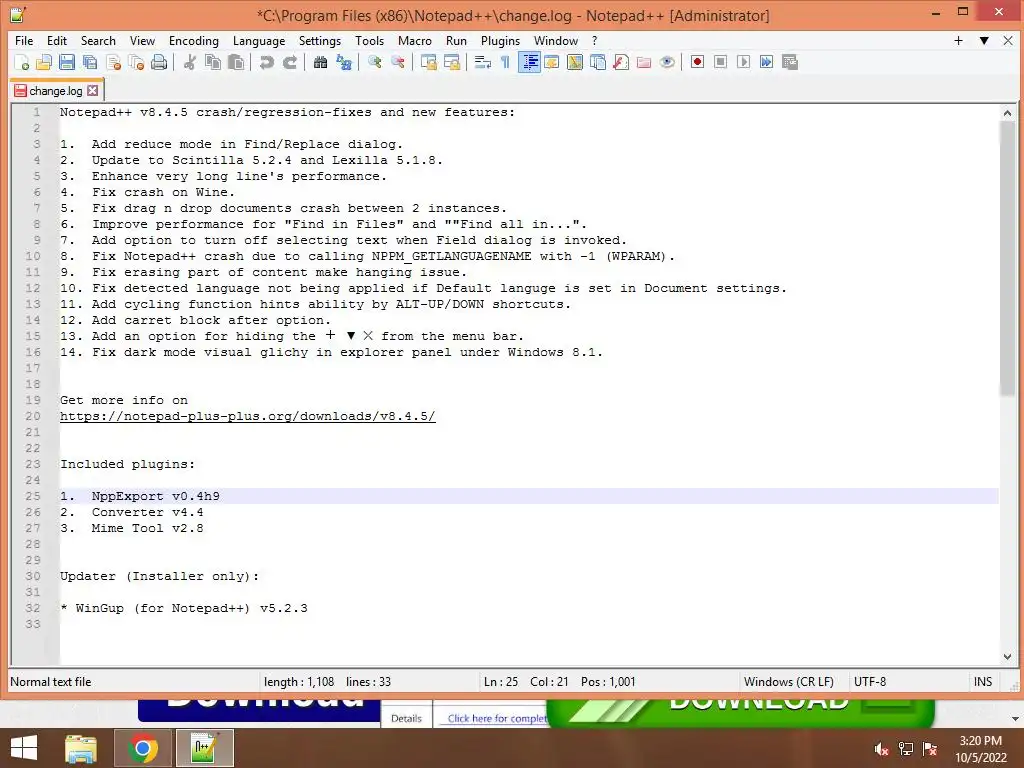The width and height of the screenshot is (1024, 768).
Task: Open the Document List panel icon
Action: (598, 62)
